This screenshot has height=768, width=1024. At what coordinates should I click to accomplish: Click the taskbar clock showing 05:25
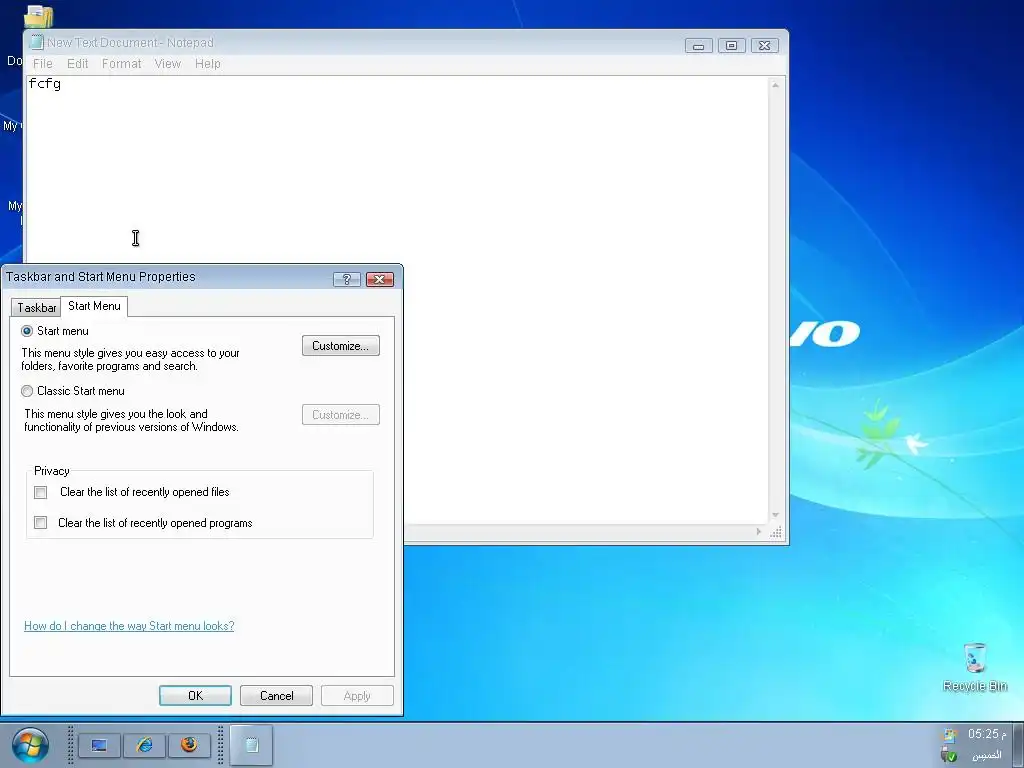tap(986, 734)
